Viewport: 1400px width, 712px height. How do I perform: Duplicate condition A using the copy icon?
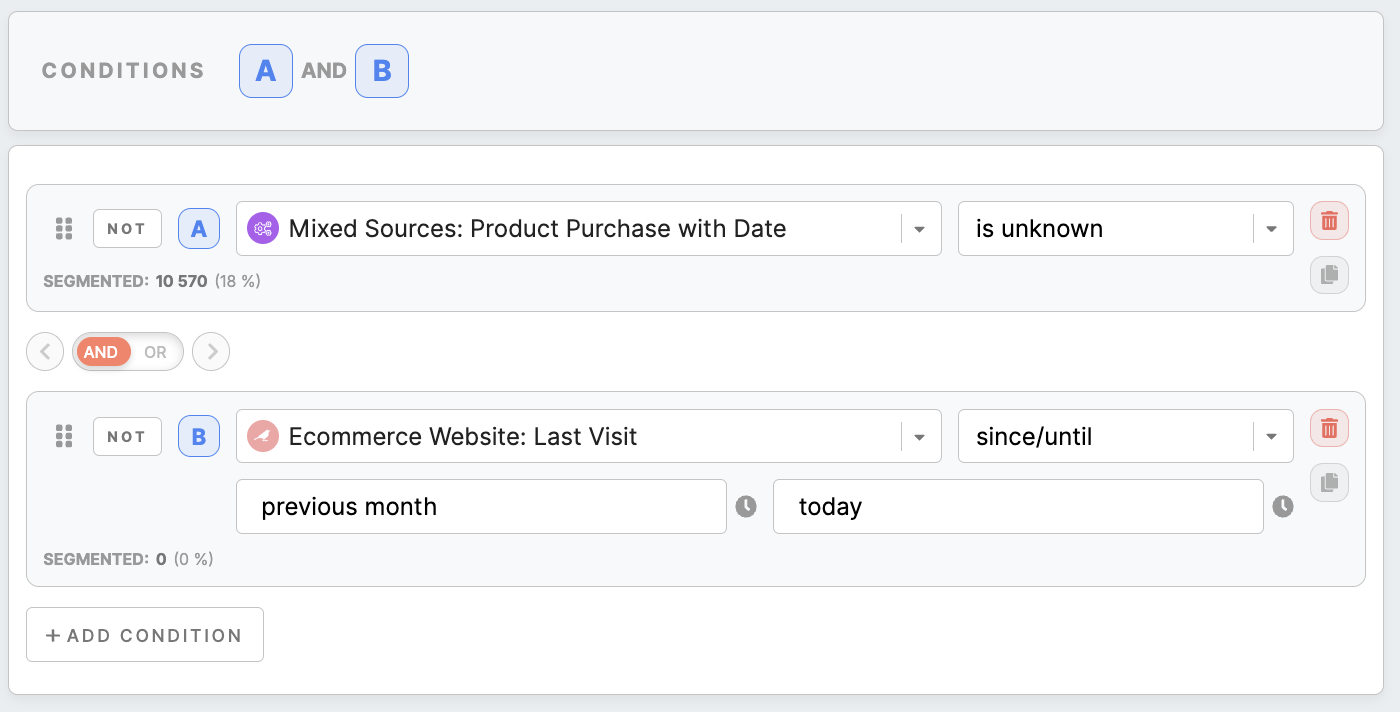pos(1329,275)
